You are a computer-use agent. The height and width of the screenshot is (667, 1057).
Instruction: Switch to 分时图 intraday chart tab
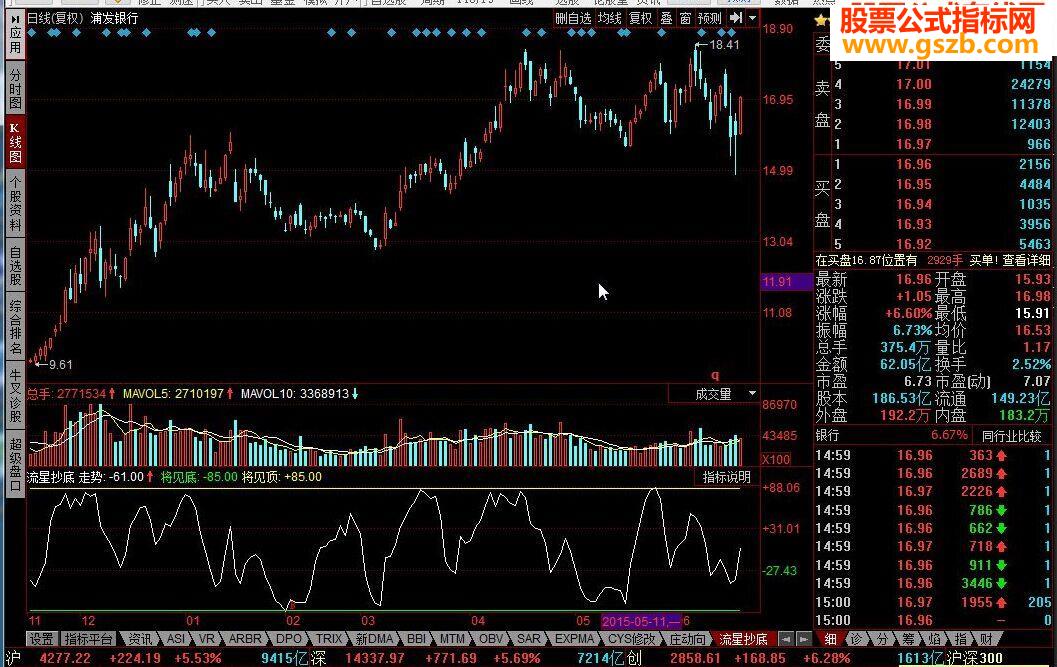coord(15,89)
